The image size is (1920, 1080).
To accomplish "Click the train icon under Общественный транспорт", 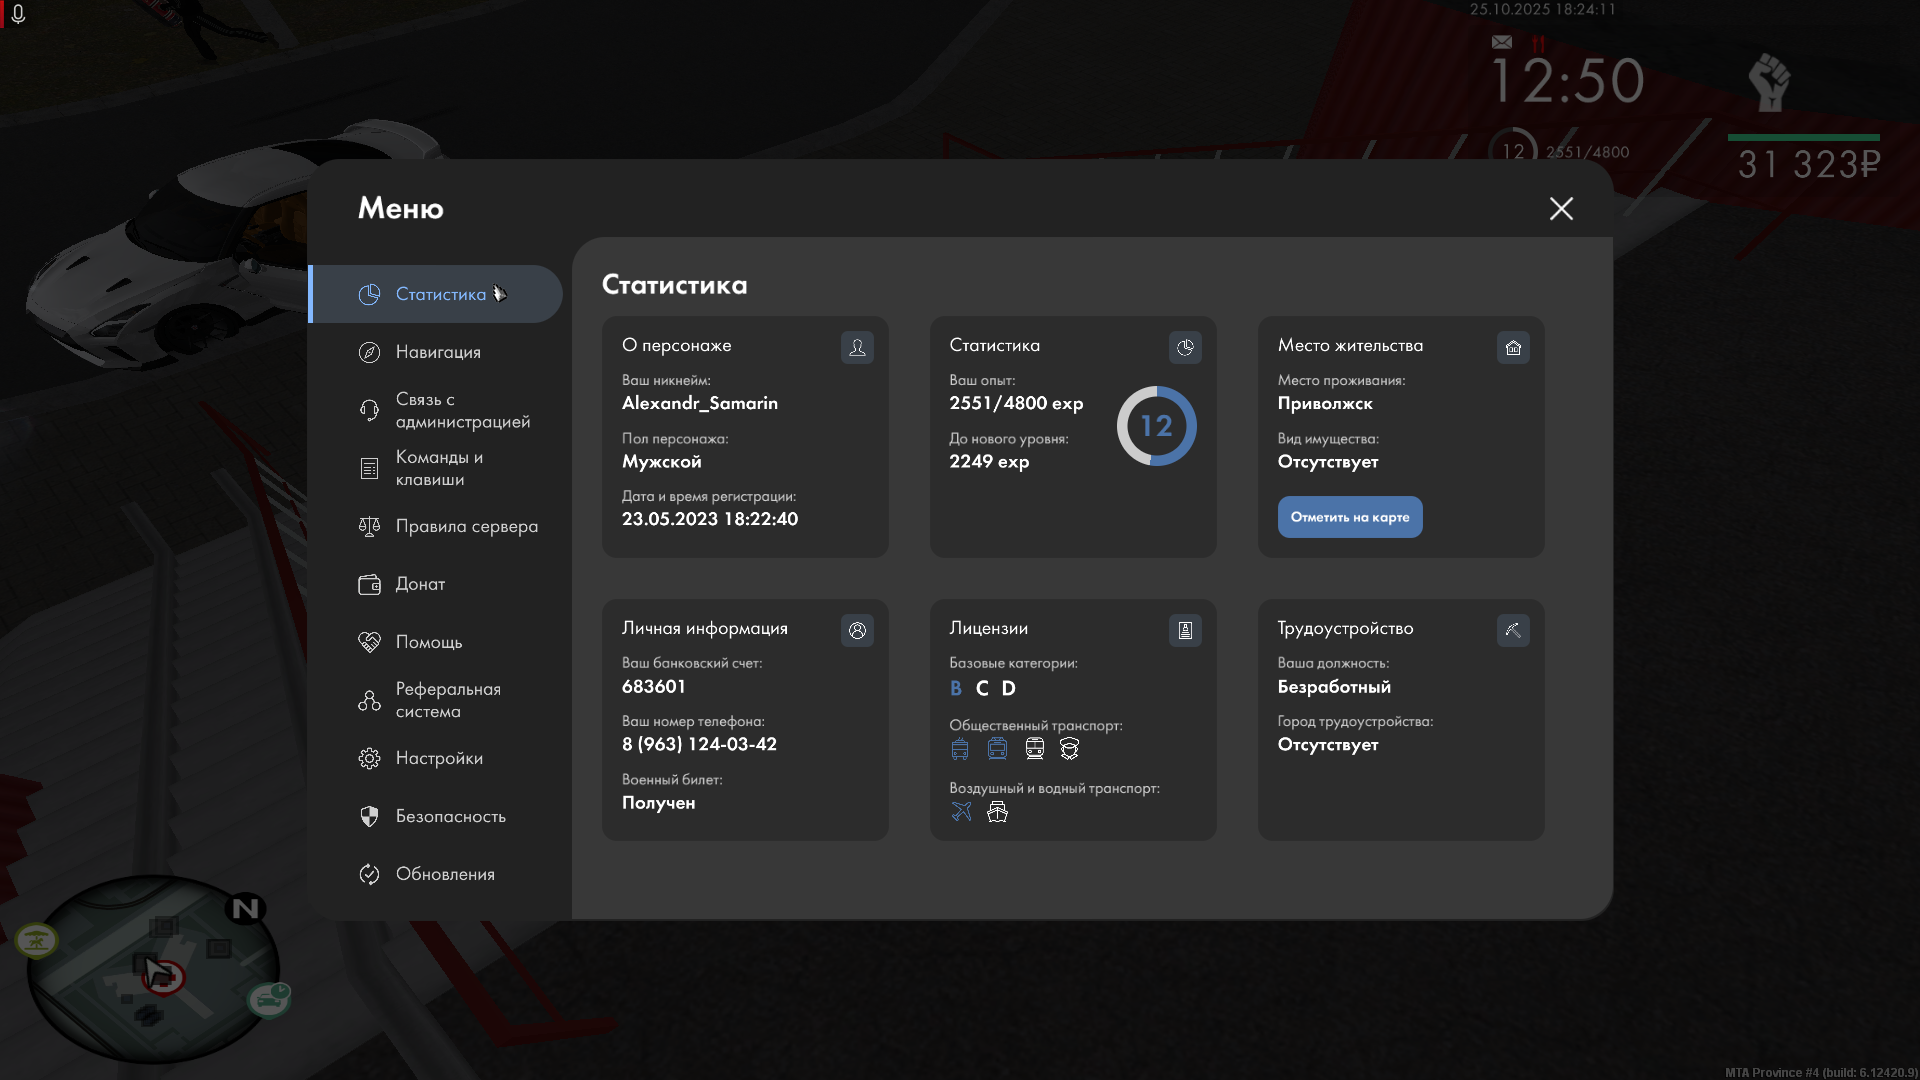I will pyautogui.click(x=1034, y=748).
